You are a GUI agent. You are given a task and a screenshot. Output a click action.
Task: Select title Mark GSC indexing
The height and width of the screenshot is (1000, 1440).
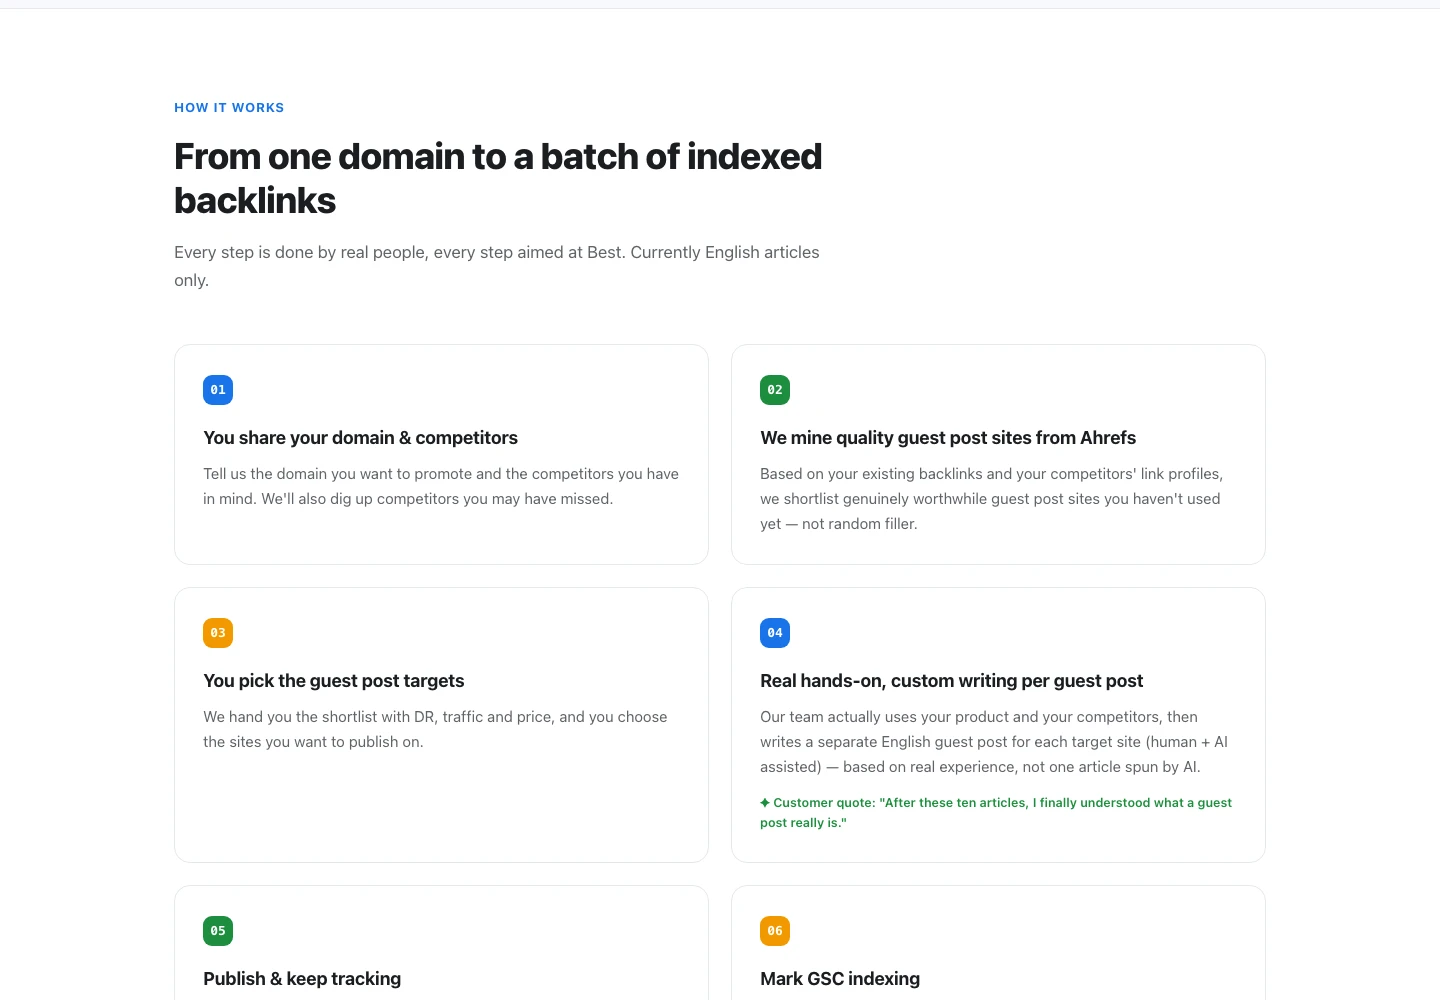point(840,979)
